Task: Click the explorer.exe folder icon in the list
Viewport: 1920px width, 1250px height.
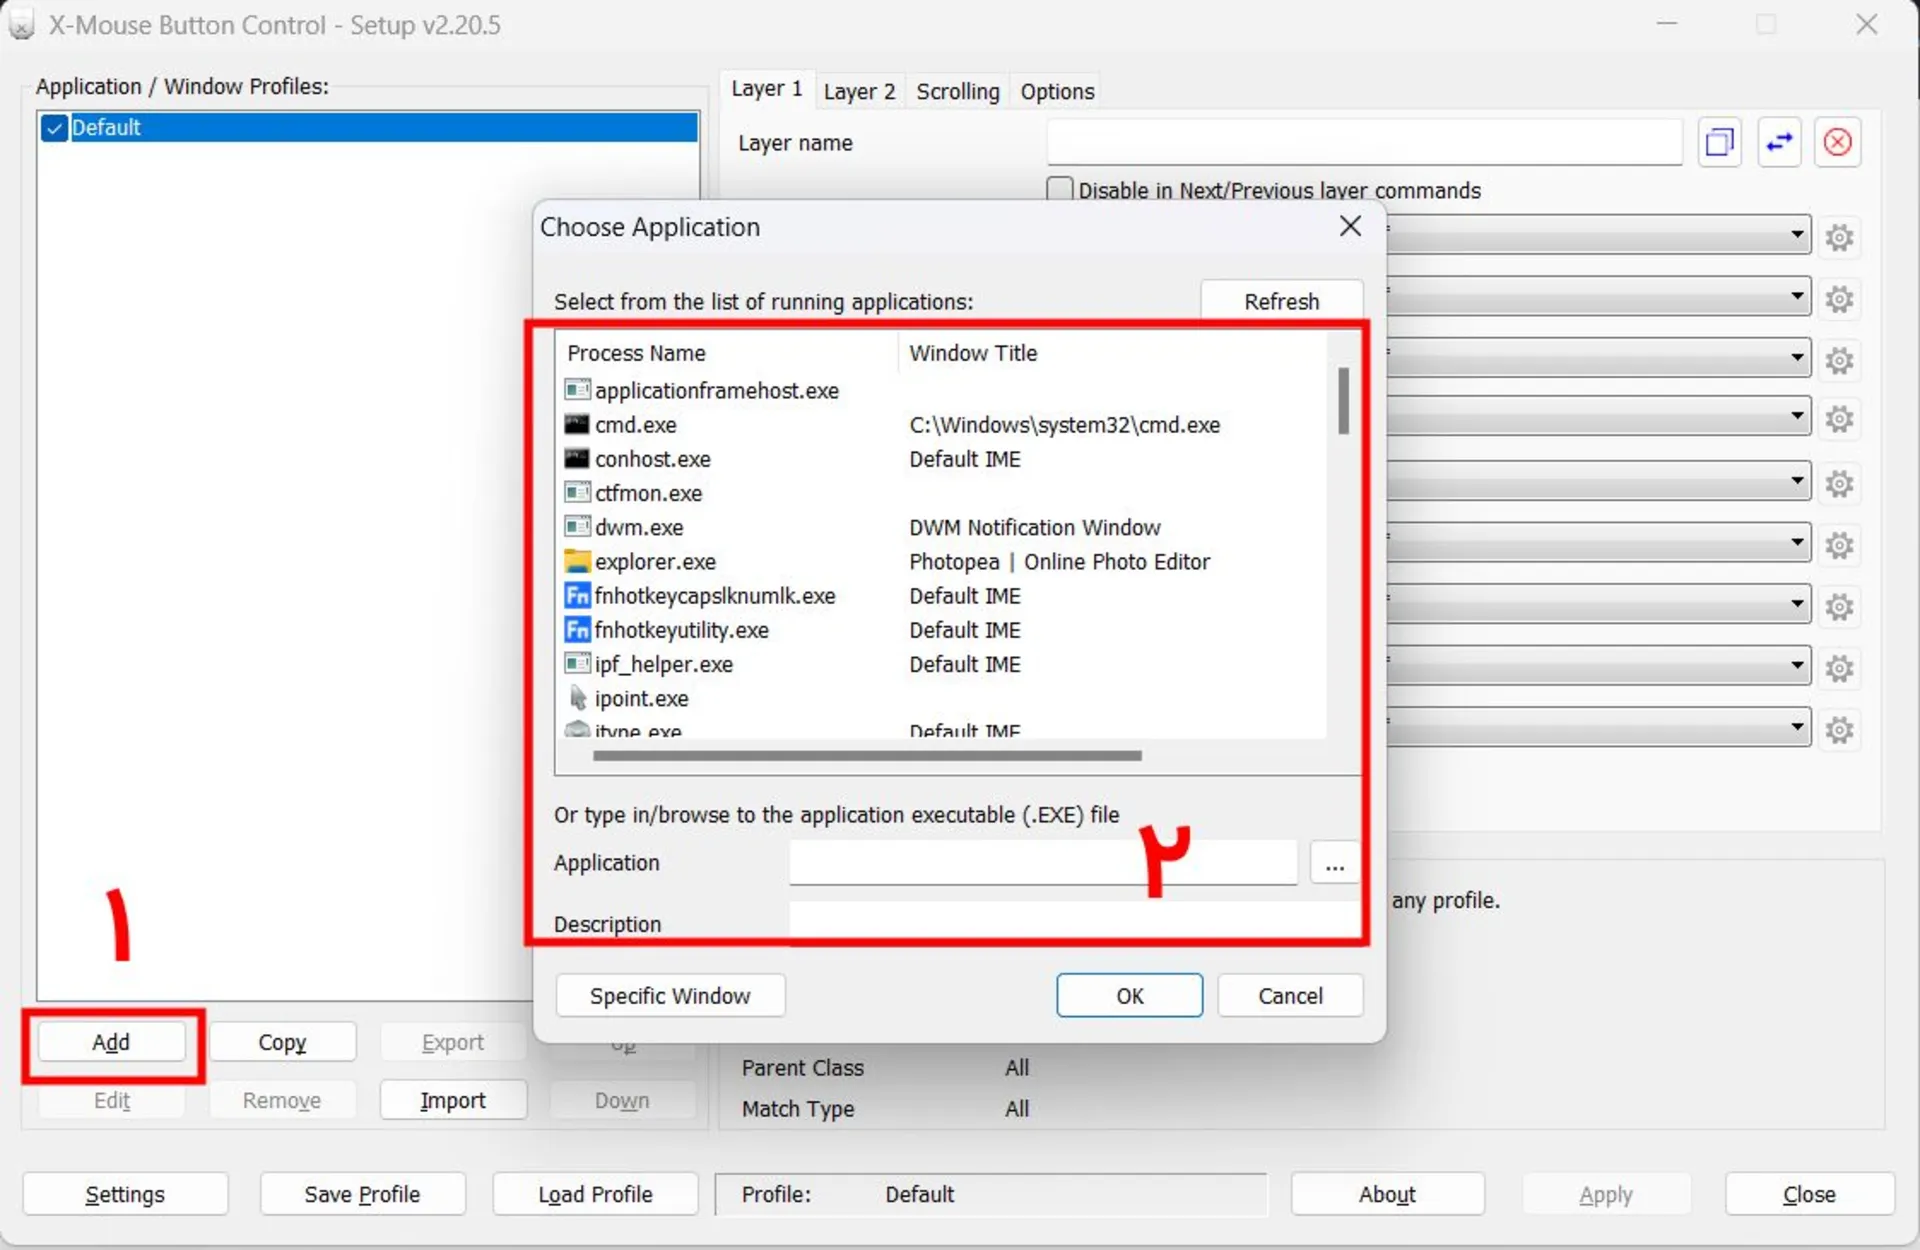Action: 577,561
